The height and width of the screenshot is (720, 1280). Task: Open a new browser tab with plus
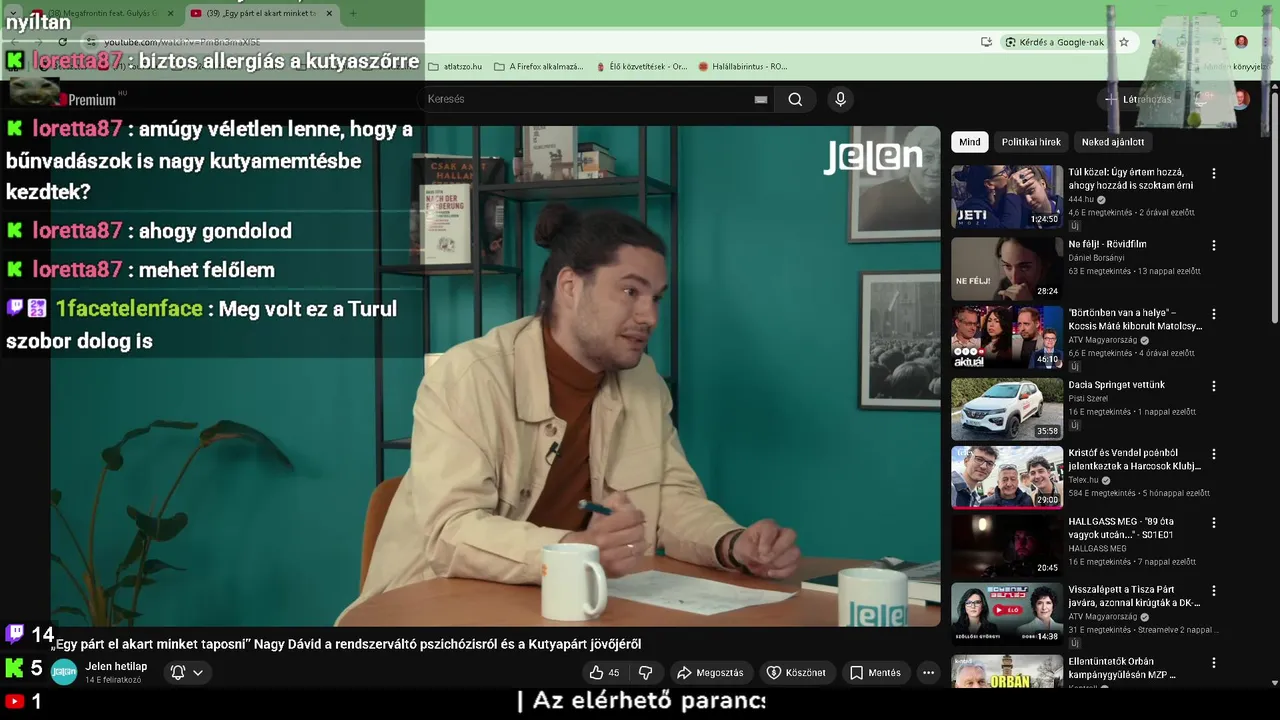pyautogui.click(x=352, y=14)
